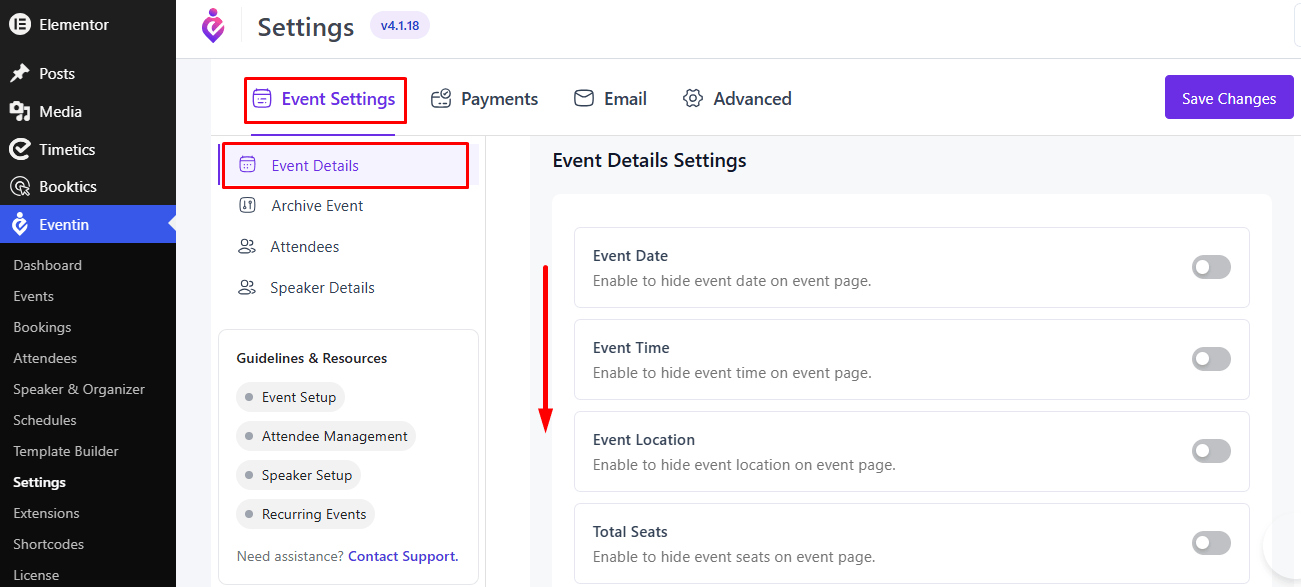The height and width of the screenshot is (587, 1301).
Task: Open the Attendee Management guideline
Action: (x=325, y=436)
